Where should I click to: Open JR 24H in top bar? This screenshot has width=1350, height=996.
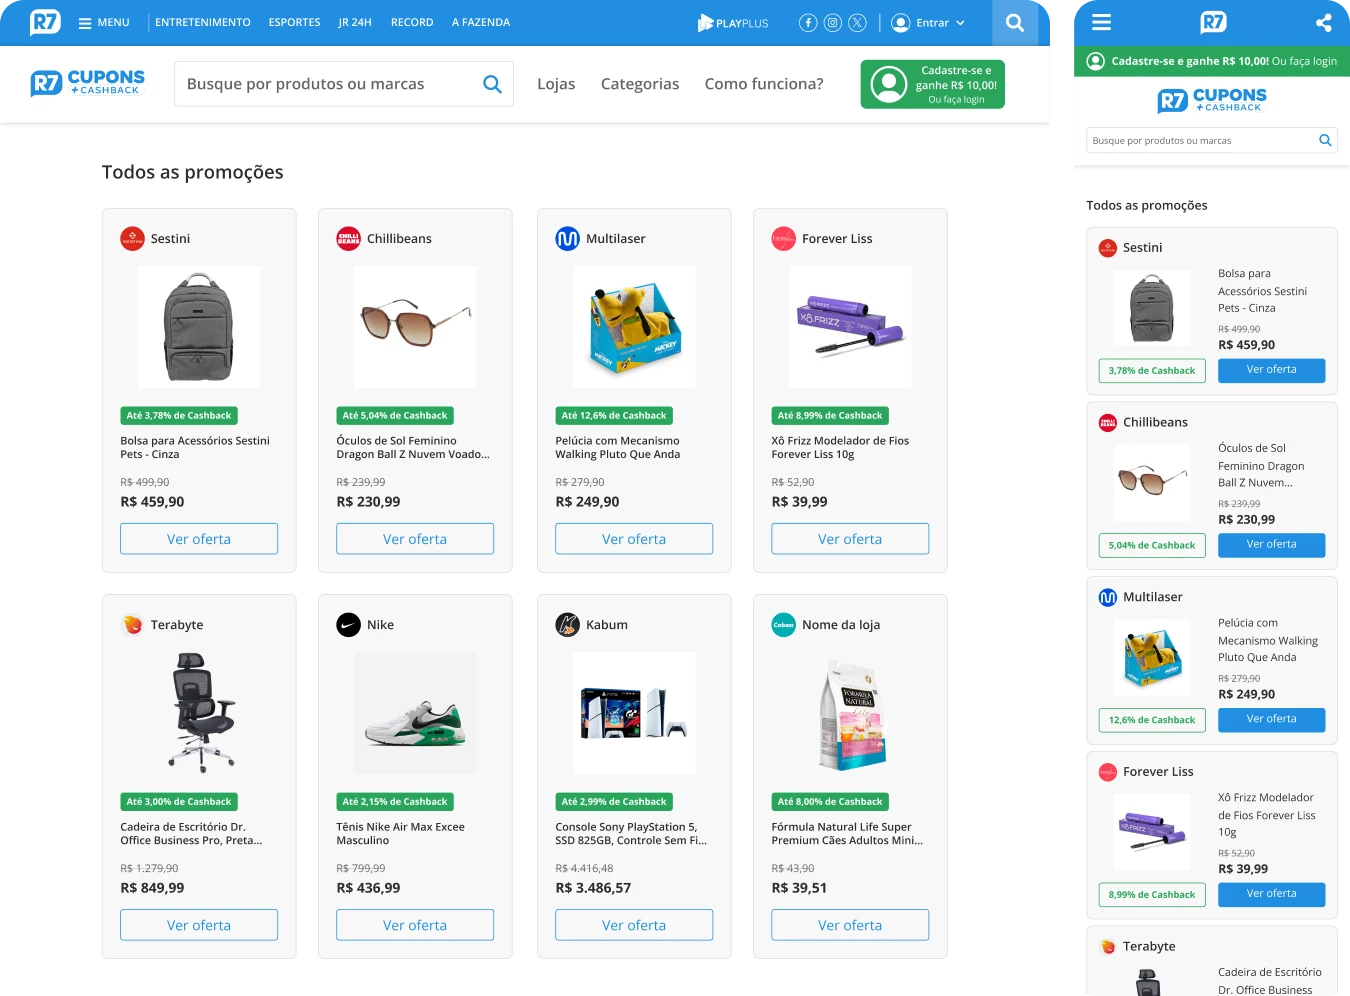pos(355,22)
